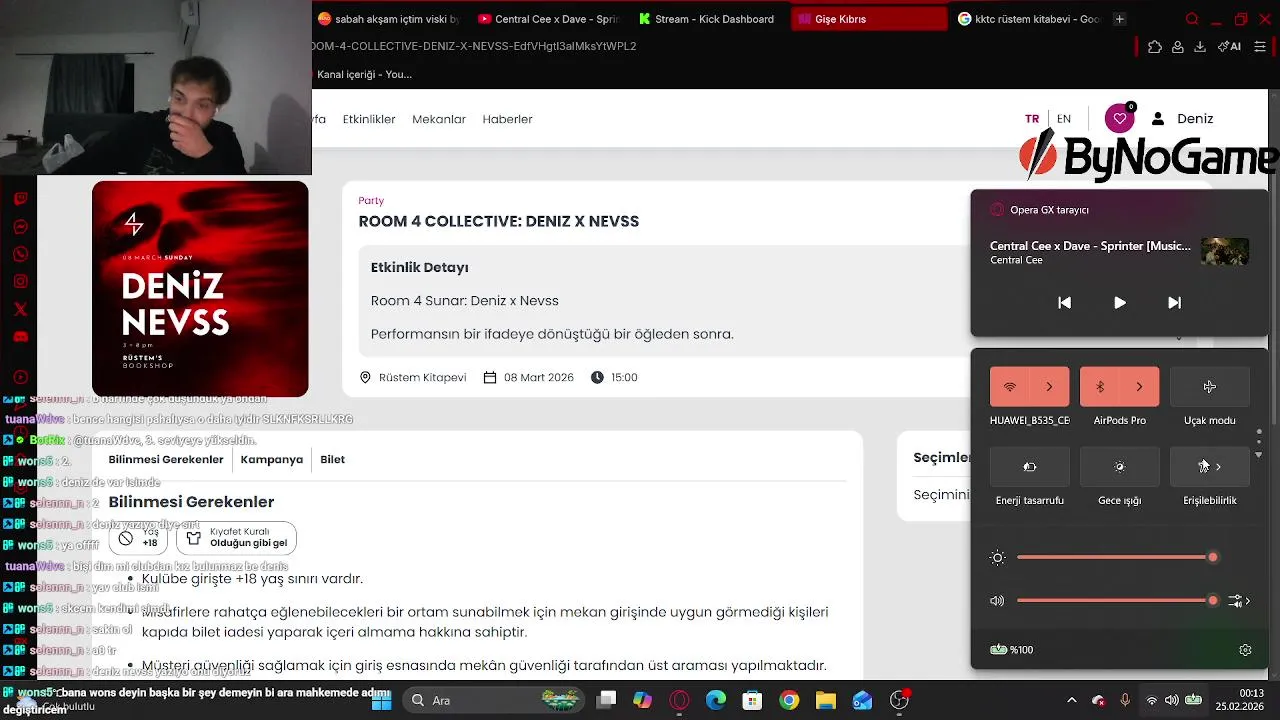Switch to the Stream - Kick Dashboard tab
This screenshot has width=1280, height=720.
[x=706, y=19]
